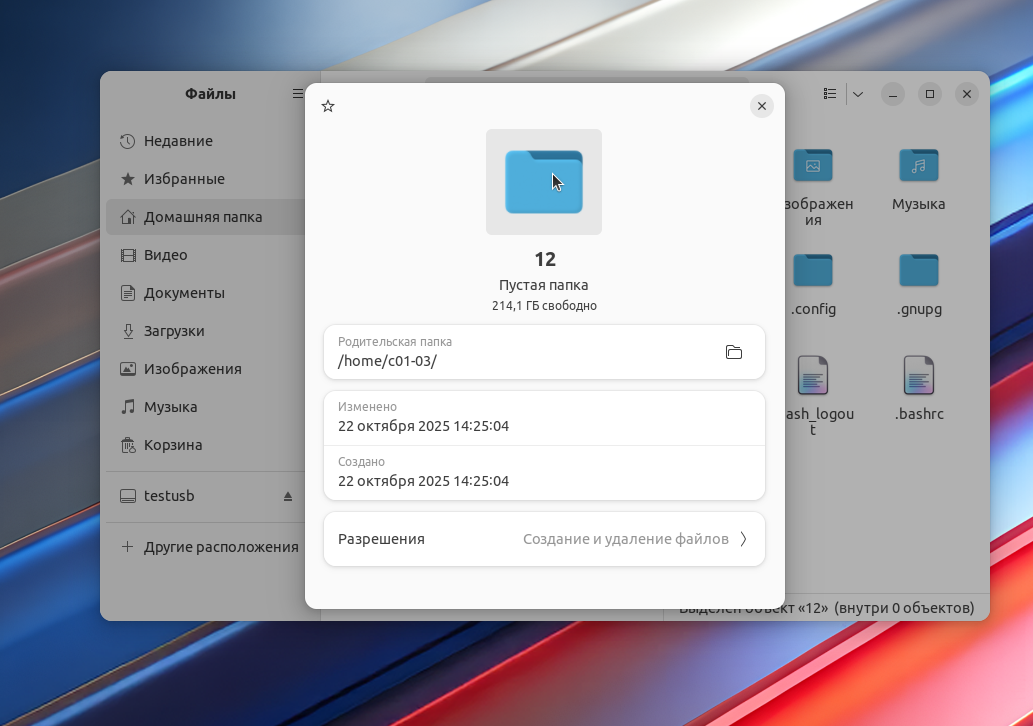The width and height of the screenshot is (1033, 726).
Task: Go to Downloads in the sidebar
Action: coord(174,331)
